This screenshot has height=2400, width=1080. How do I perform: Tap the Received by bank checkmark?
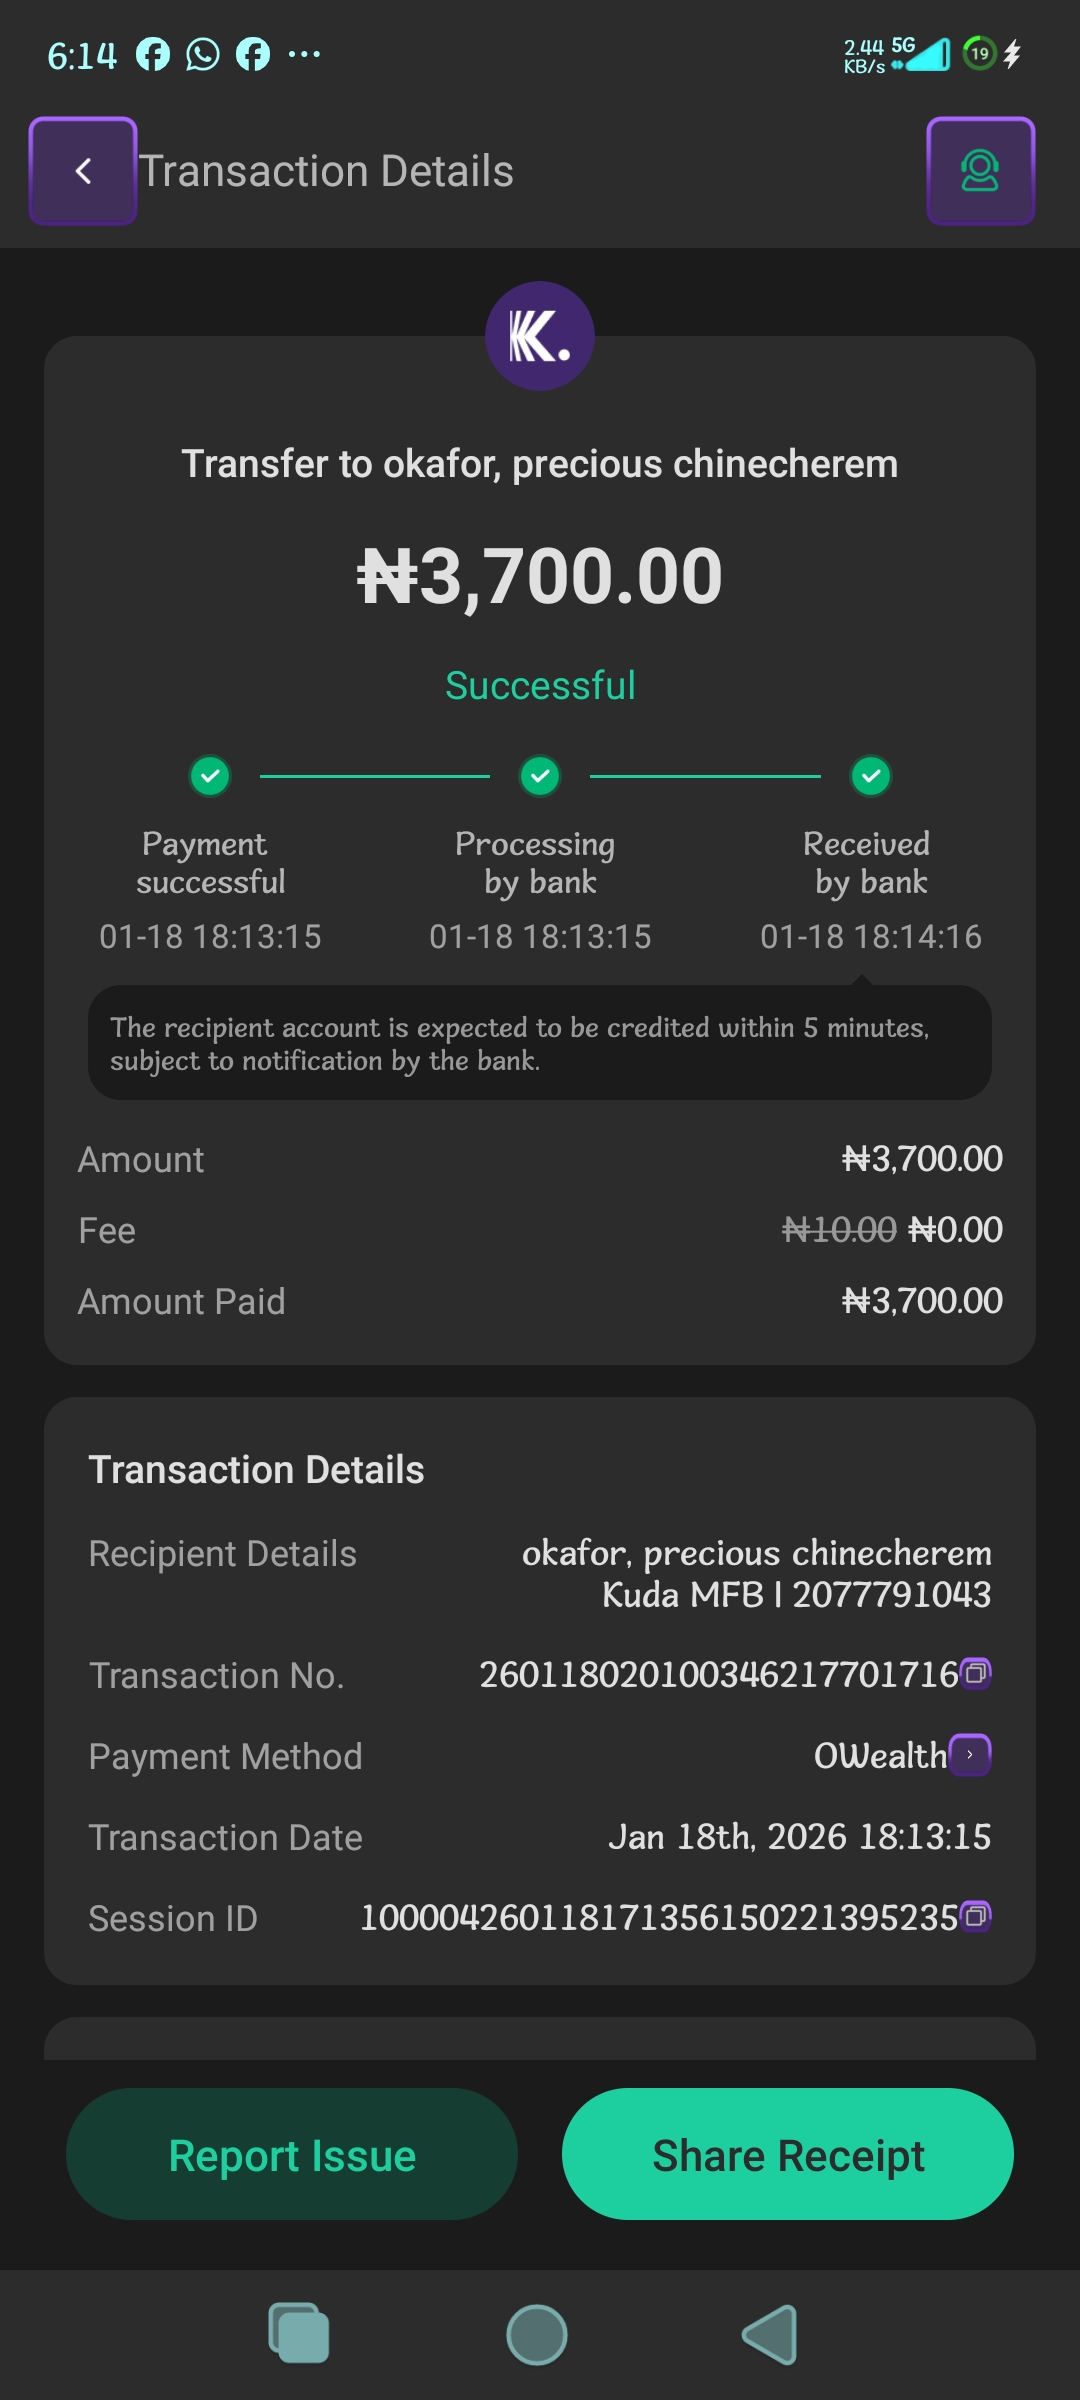pos(871,776)
